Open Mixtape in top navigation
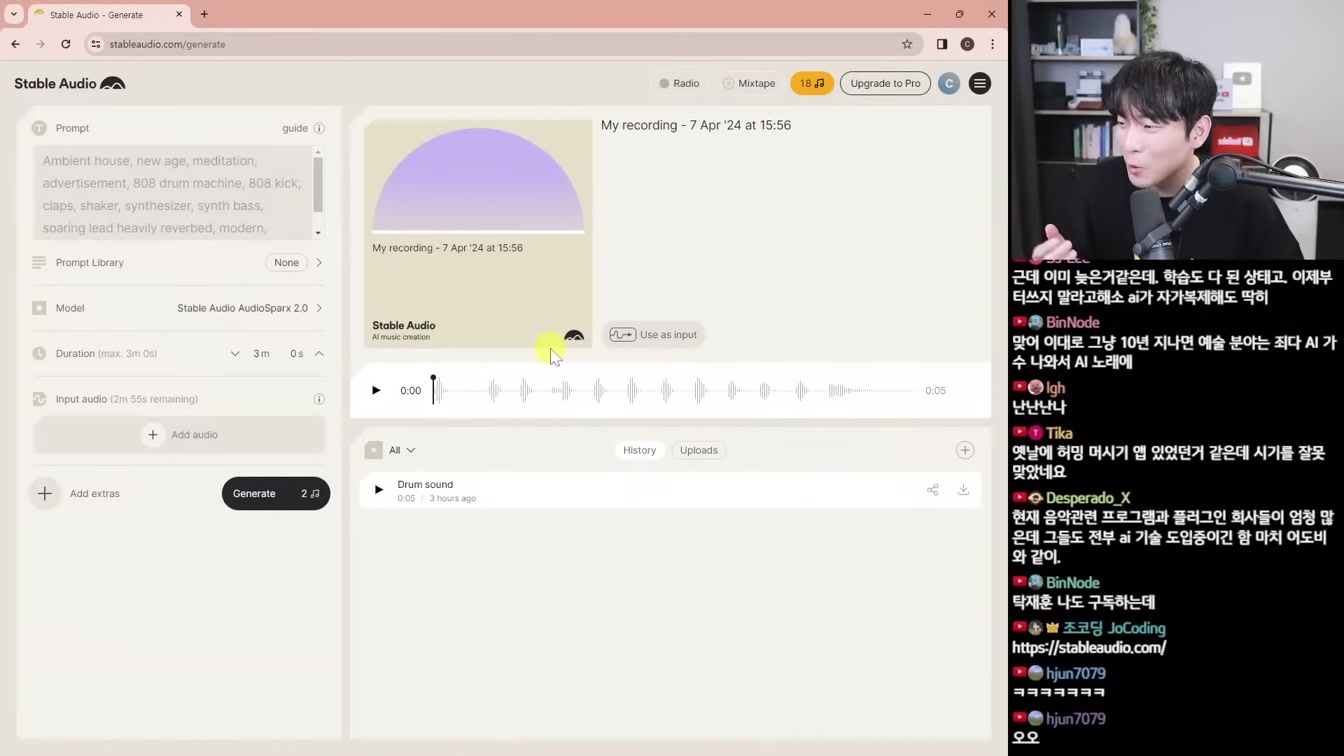 coord(749,84)
